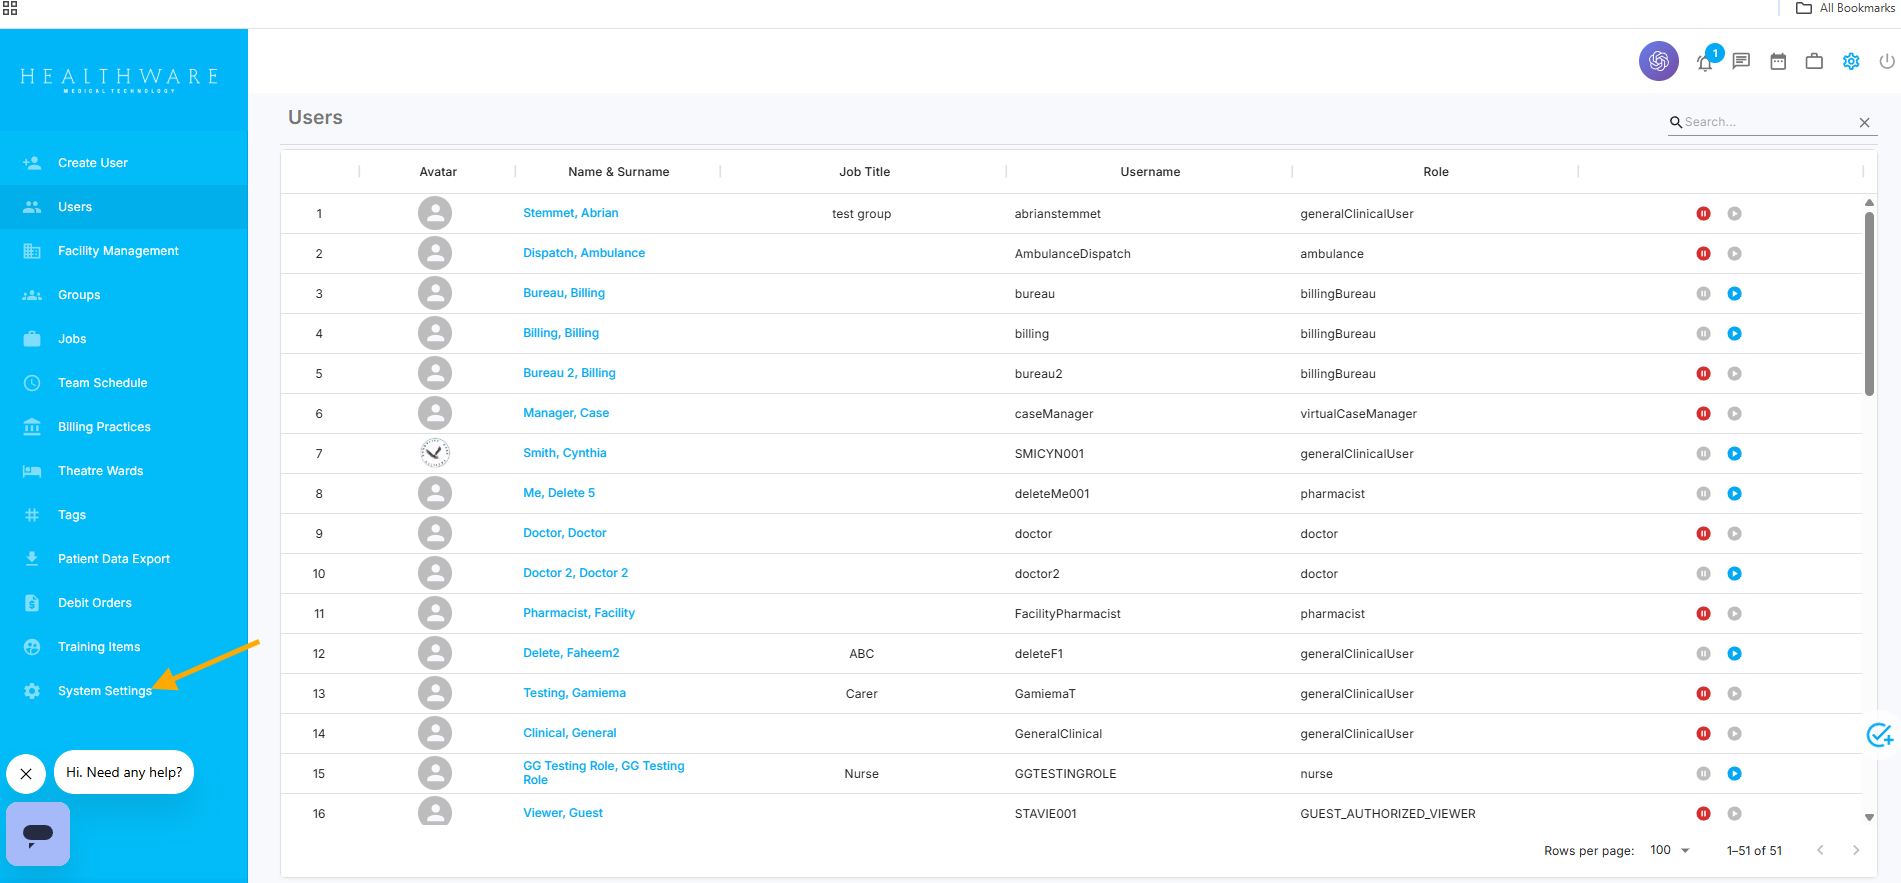The image size is (1901, 883).
Task: Activate user Bureau, Billing with play button
Action: click(x=1734, y=294)
